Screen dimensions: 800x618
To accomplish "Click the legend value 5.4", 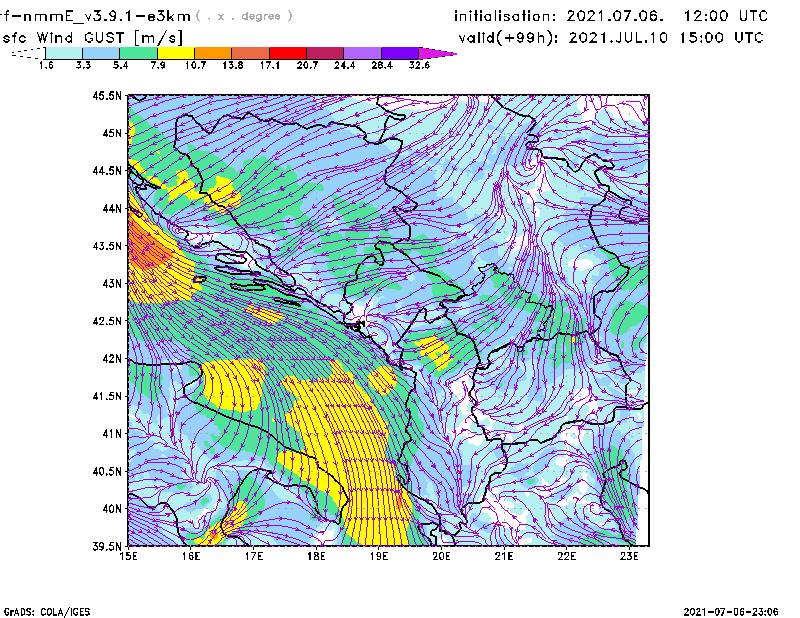I will click(x=120, y=65).
